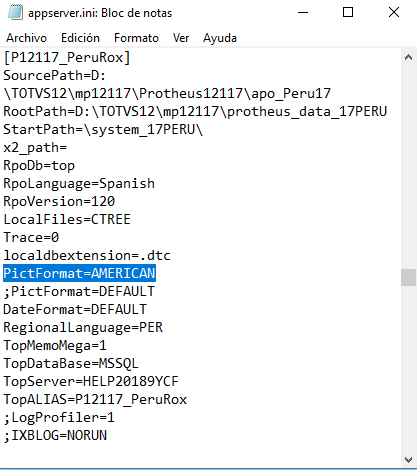417x470 pixels.
Task: Click the Notepad app icon in title bar
Action: (15, 13)
